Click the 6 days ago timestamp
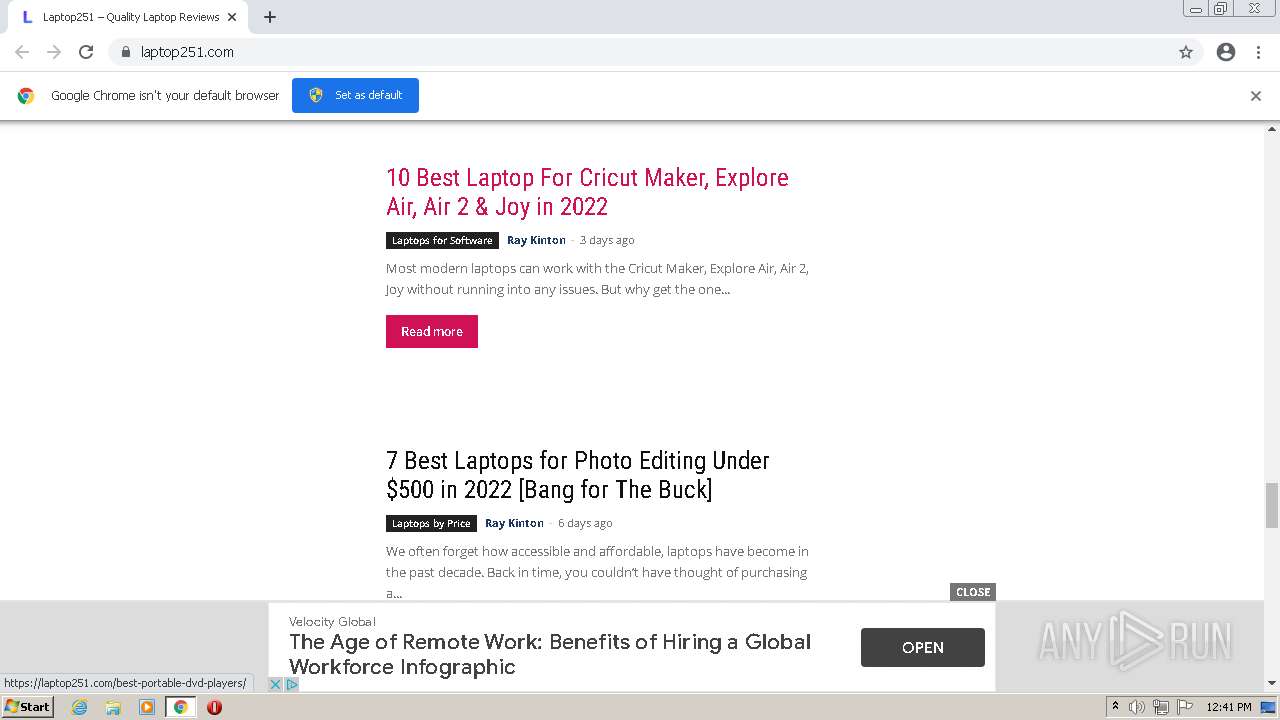 (585, 523)
